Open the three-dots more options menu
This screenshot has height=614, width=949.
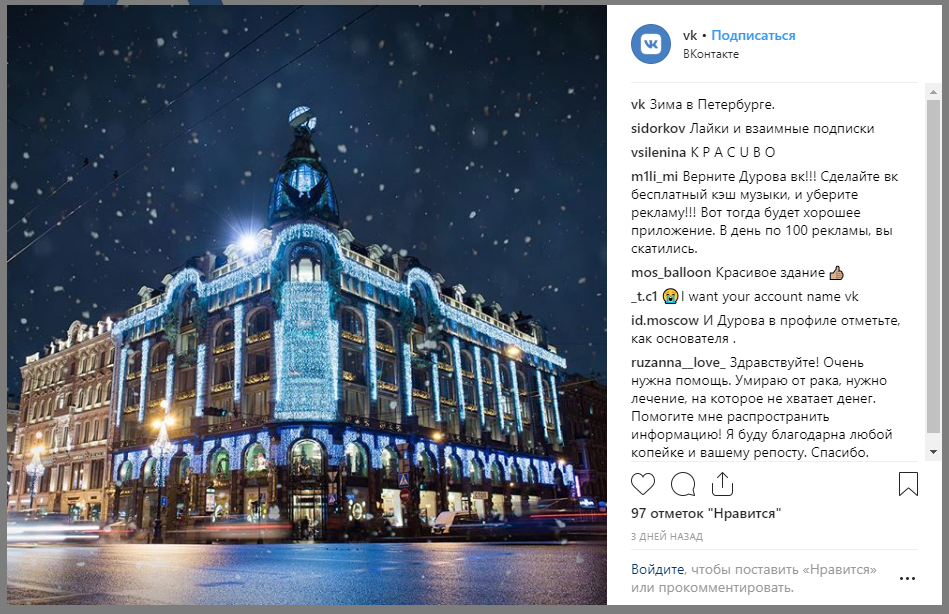click(x=907, y=578)
